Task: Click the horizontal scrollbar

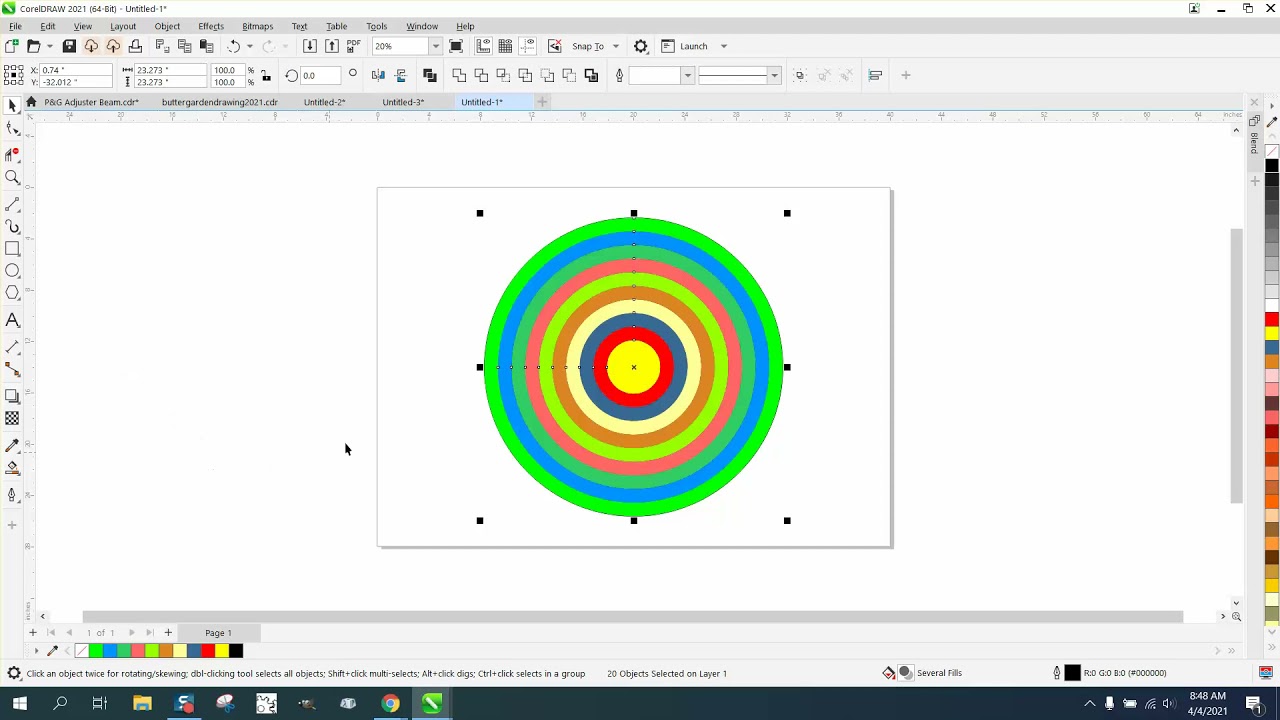Action: (x=632, y=617)
